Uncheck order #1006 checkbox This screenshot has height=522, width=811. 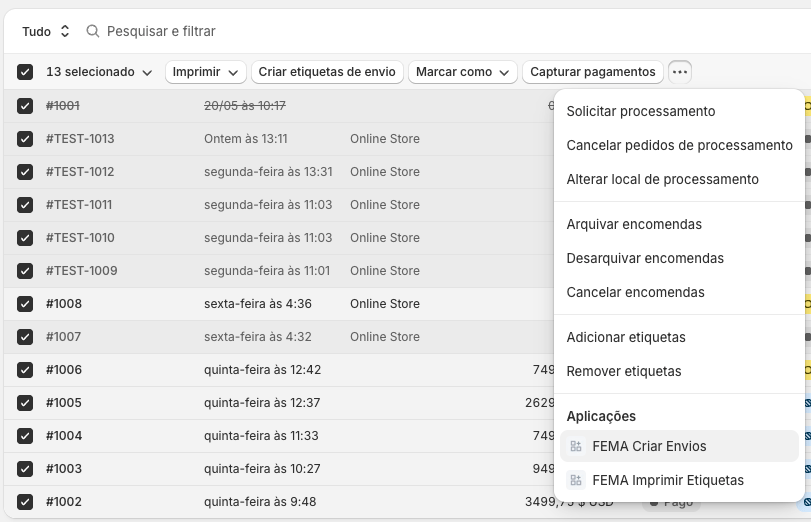point(25,370)
